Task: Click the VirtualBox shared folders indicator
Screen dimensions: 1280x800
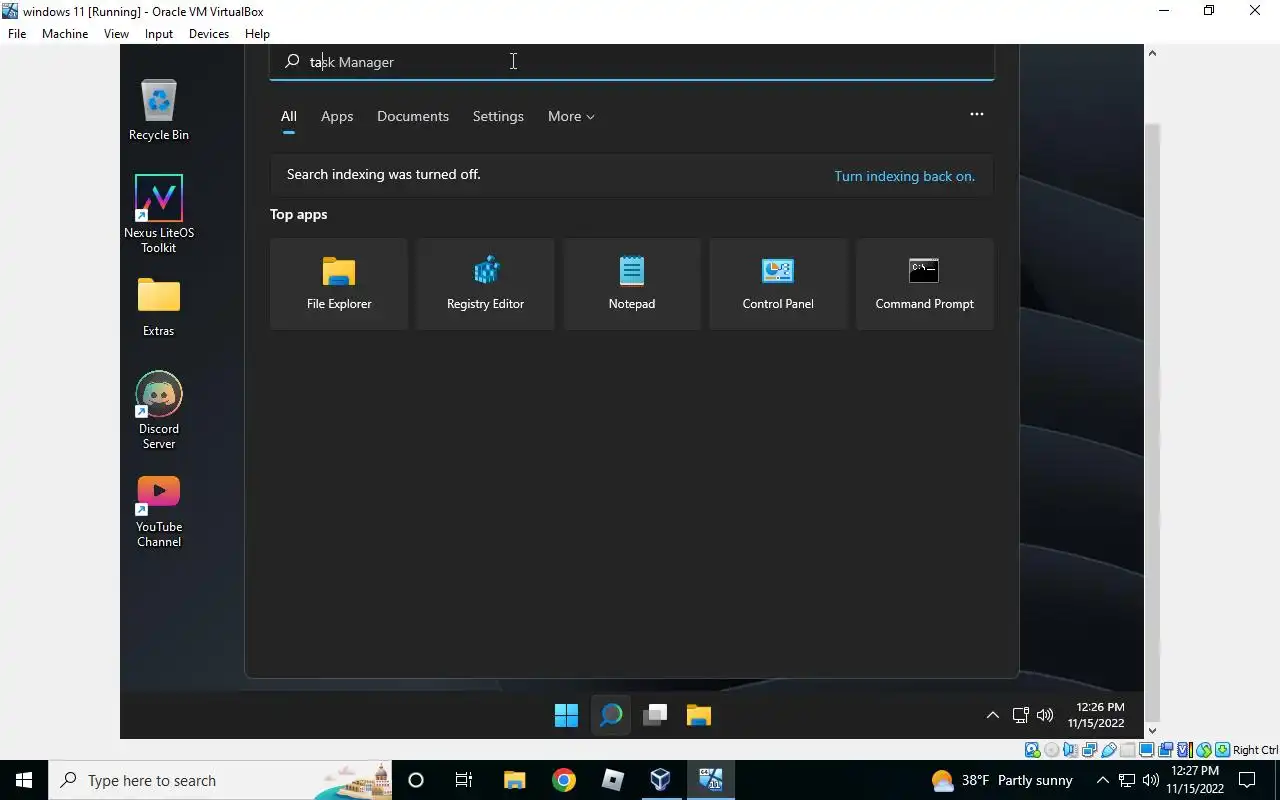Action: pos(1128,750)
